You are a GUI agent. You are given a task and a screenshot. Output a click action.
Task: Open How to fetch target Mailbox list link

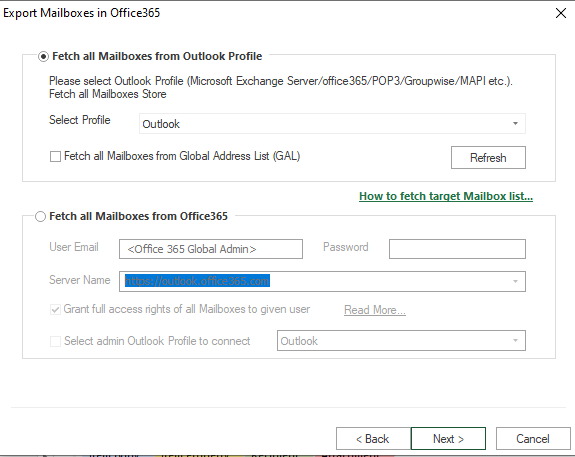click(x=446, y=196)
